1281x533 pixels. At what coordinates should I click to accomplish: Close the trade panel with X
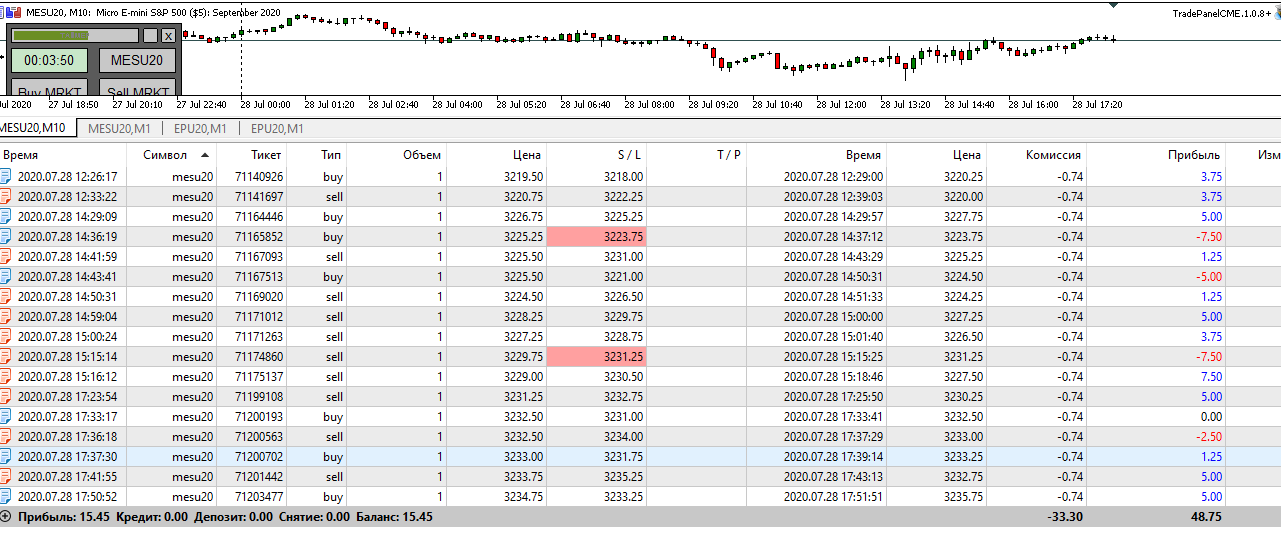[x=168, y=36]
